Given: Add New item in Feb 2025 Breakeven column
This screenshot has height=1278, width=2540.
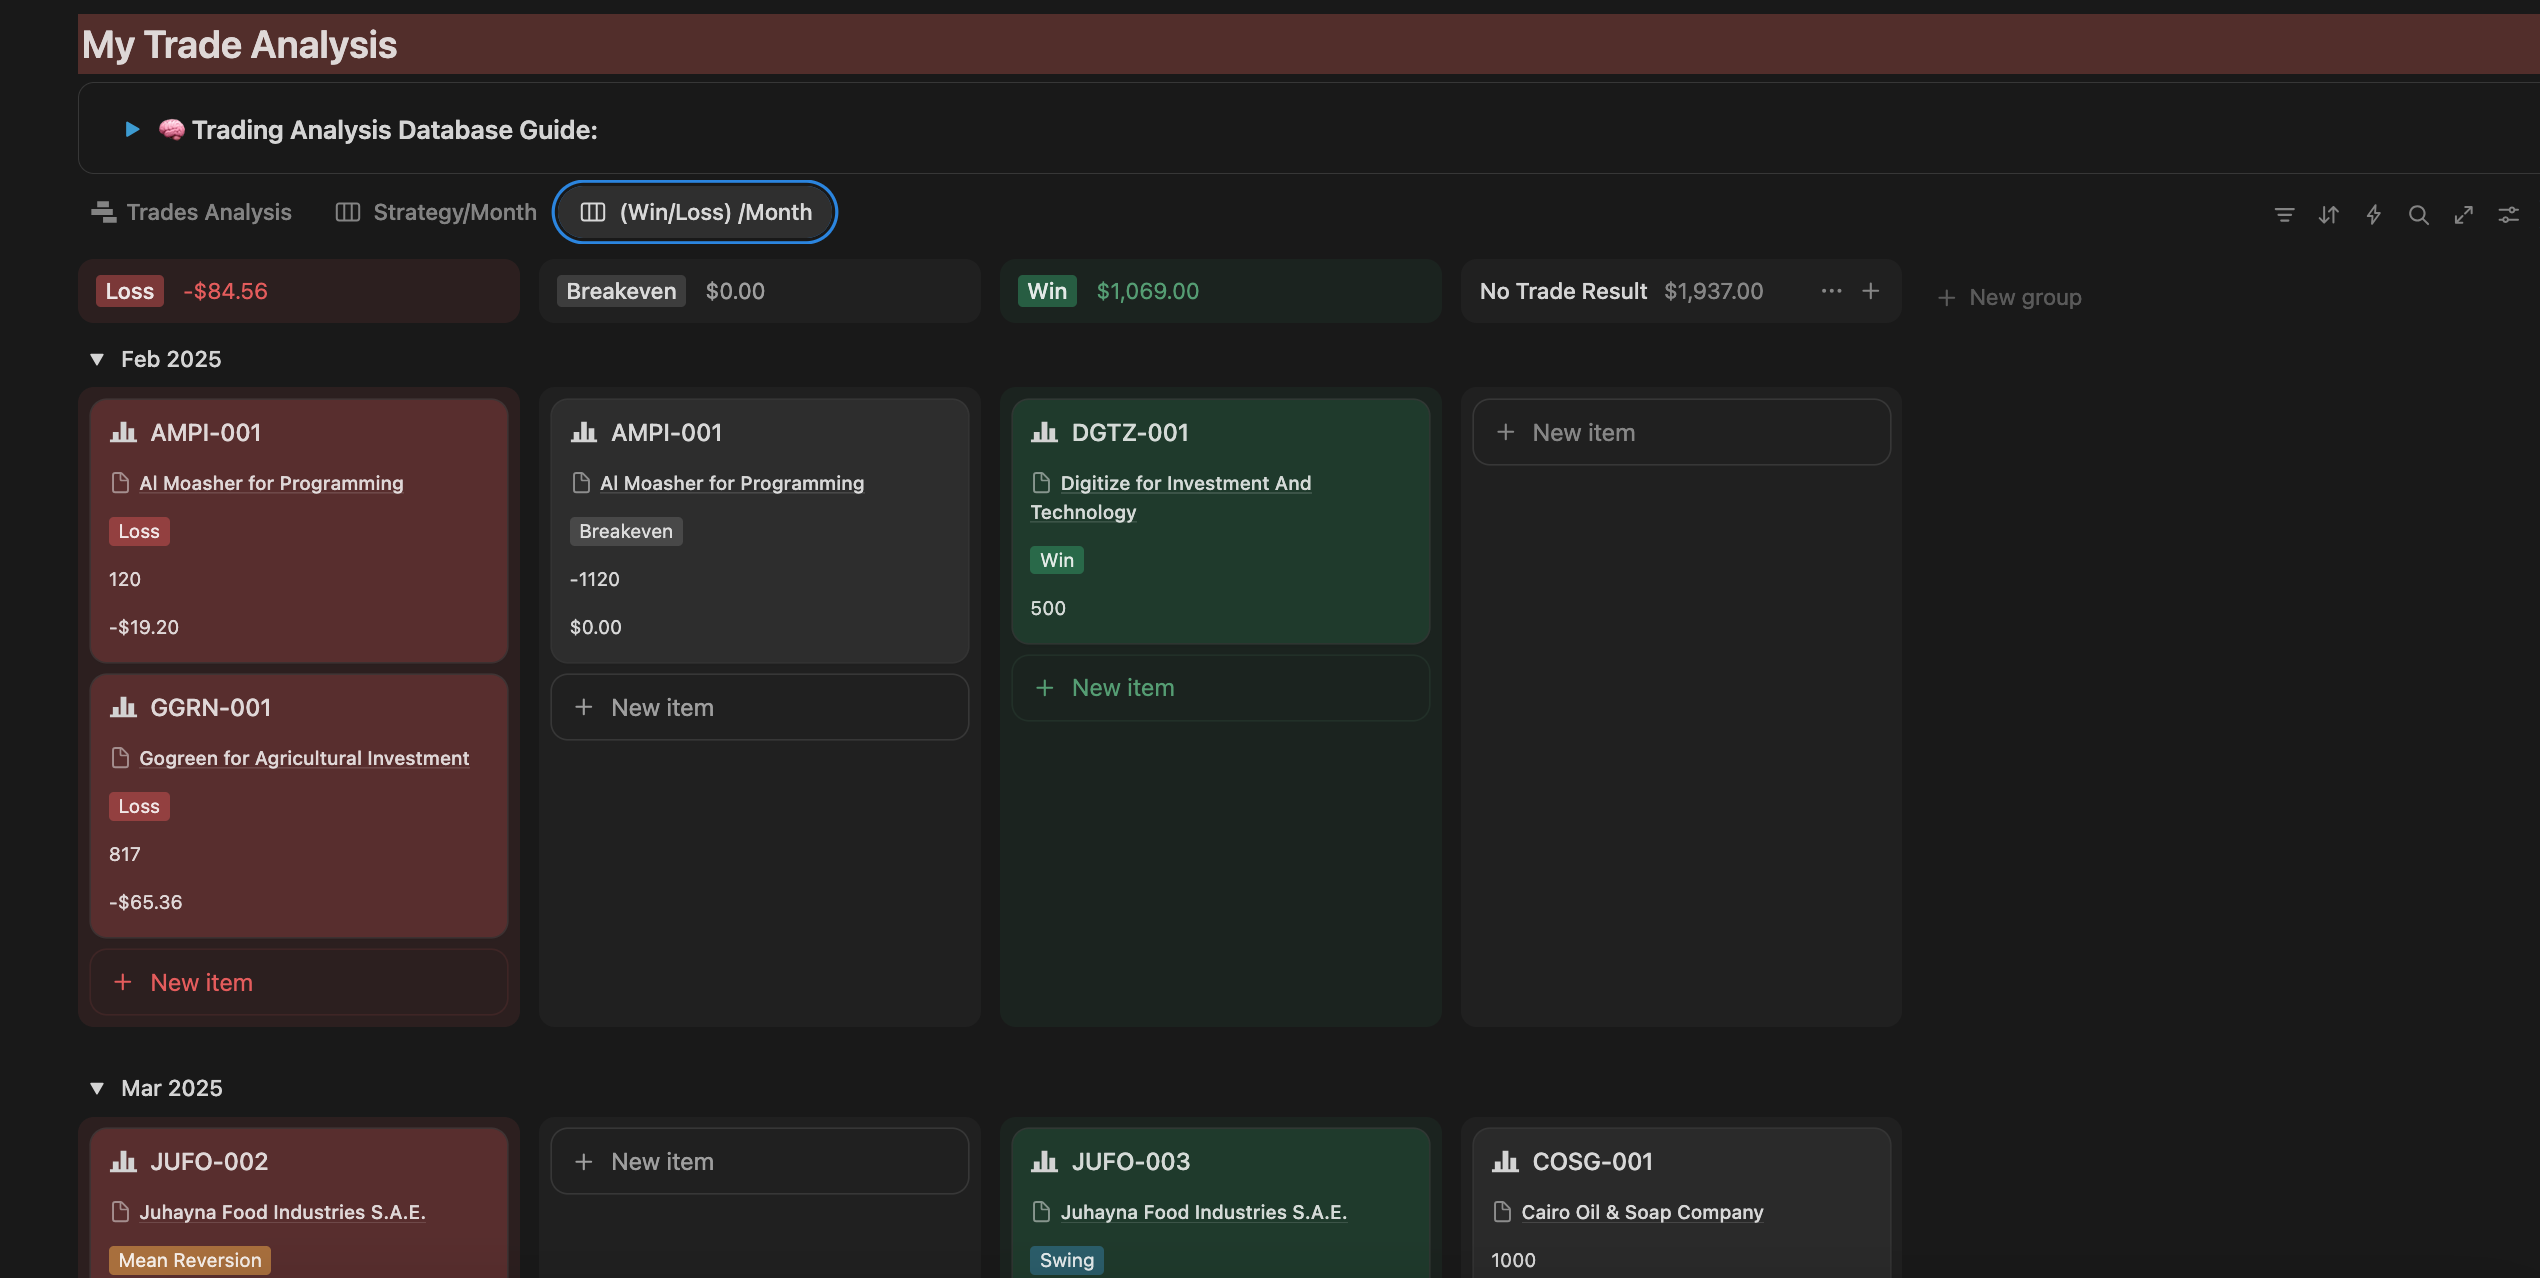Looking at the screenshot, I should pos(760,707).
